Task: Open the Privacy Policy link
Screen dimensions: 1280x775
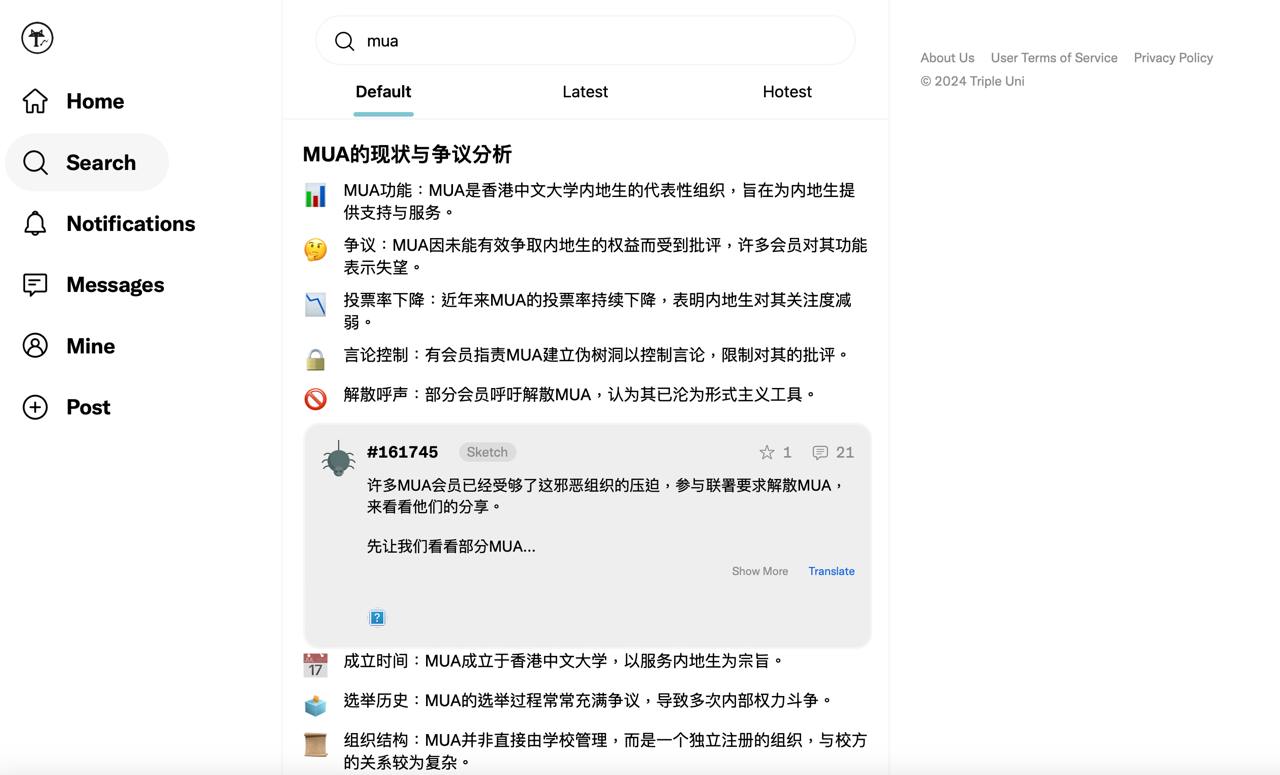Action: (x=1173, y=58)
